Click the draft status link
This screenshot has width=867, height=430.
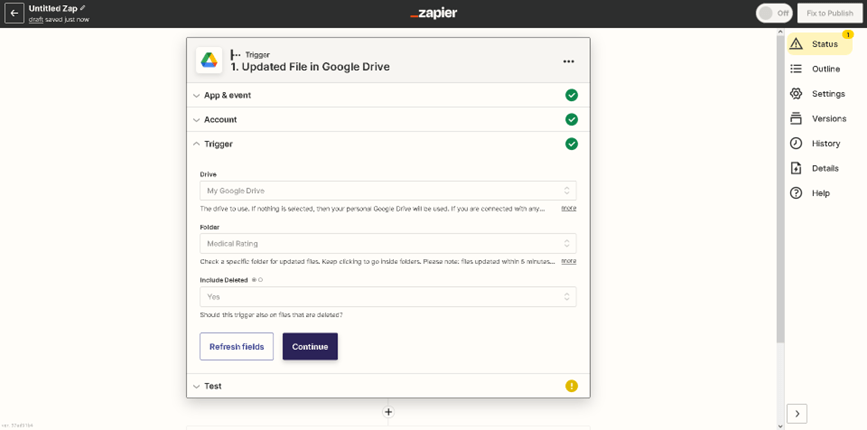pyautogui.click(x=36, y=19)
